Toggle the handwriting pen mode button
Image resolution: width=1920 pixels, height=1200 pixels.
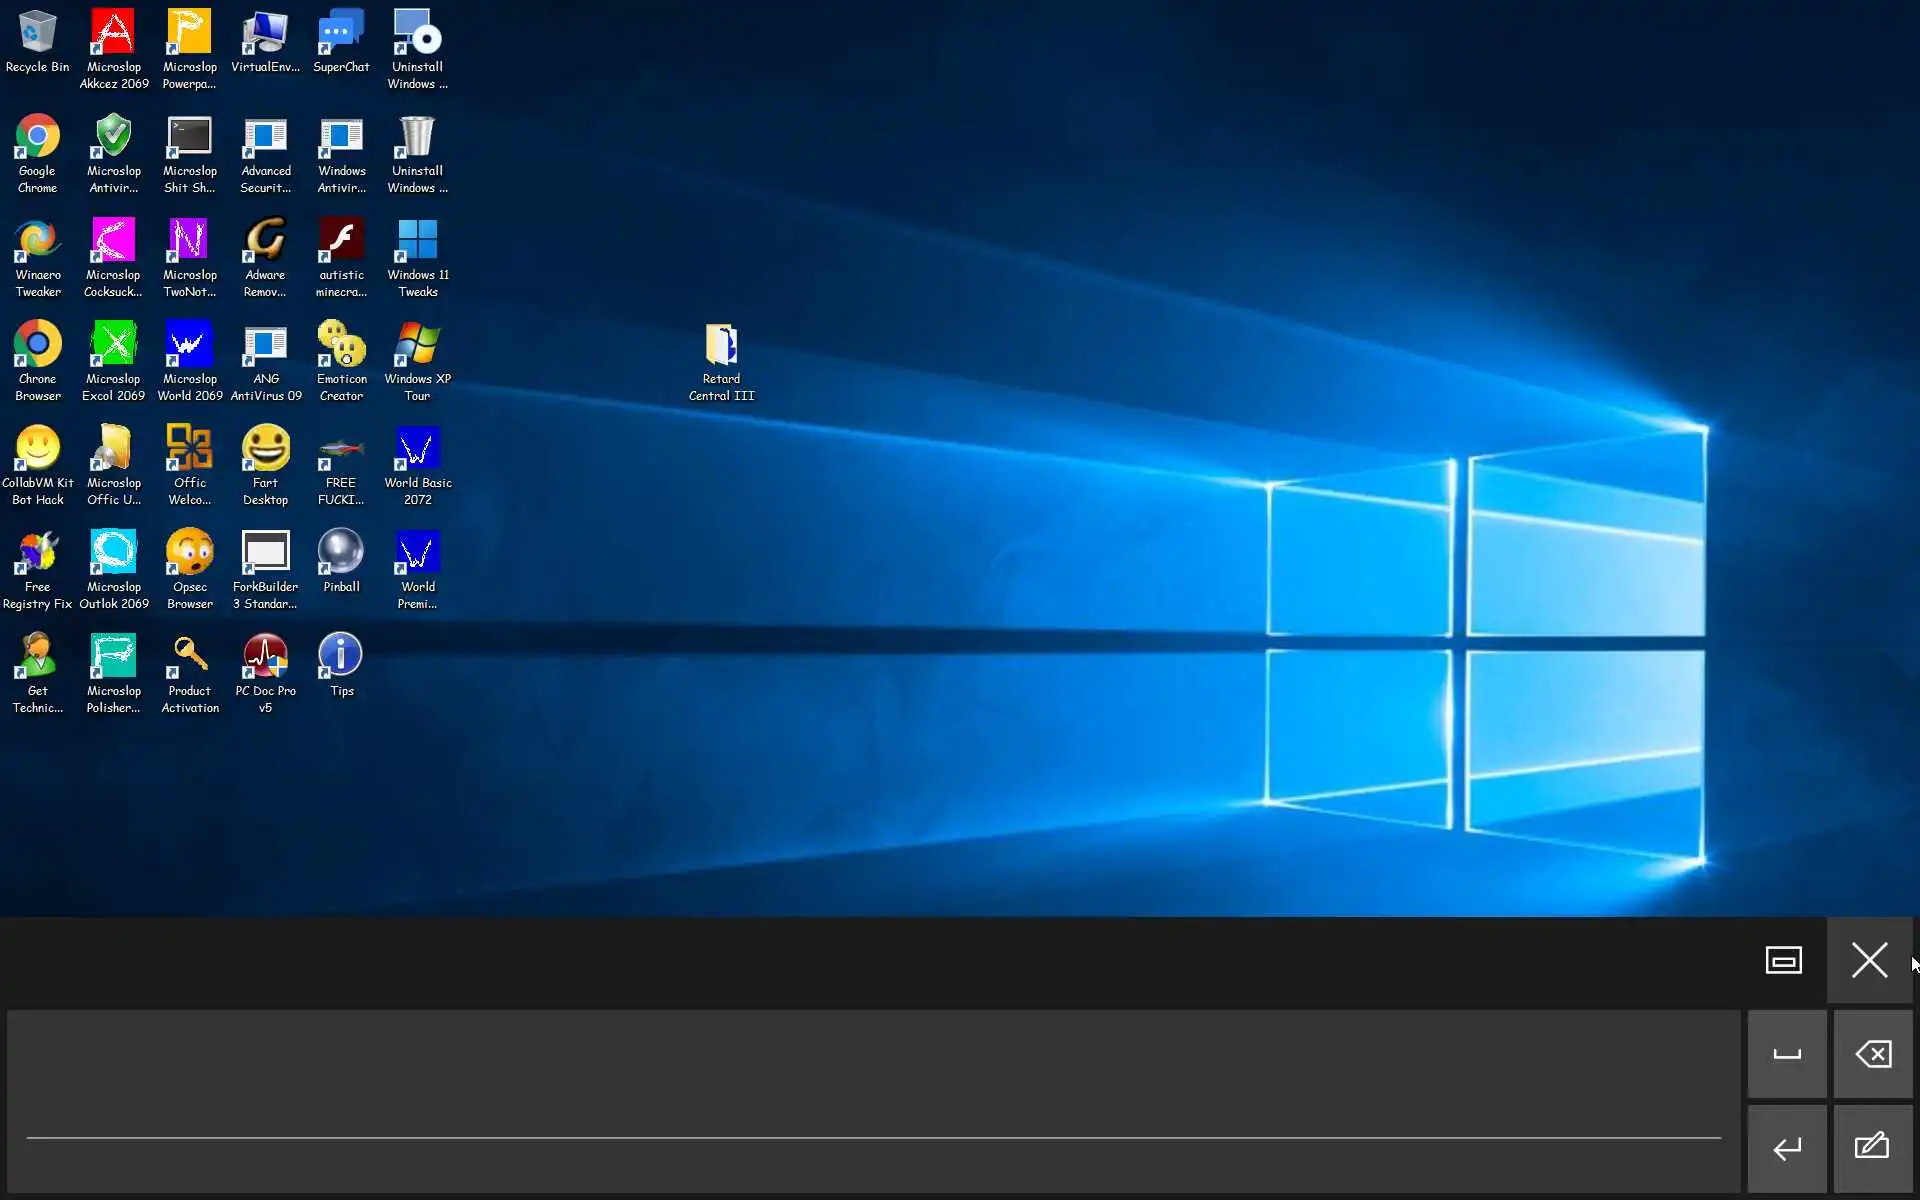click(x=1871, y=1146)
